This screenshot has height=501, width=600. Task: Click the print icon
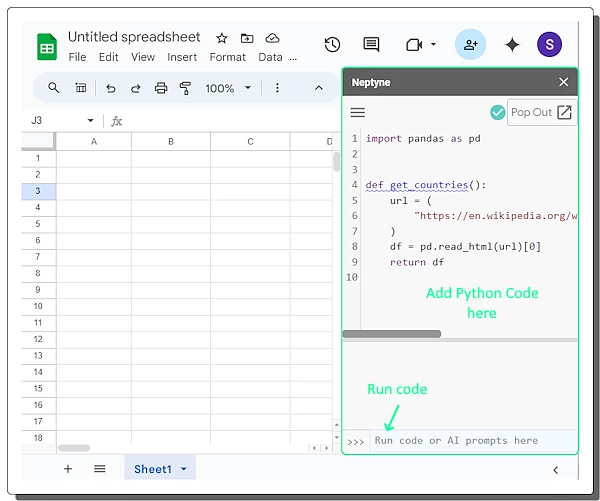click(161, 88)
